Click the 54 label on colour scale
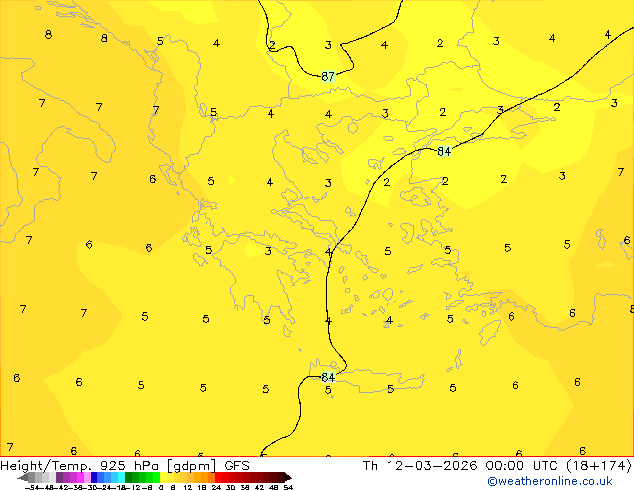The image size is (634, 490). 288,487
